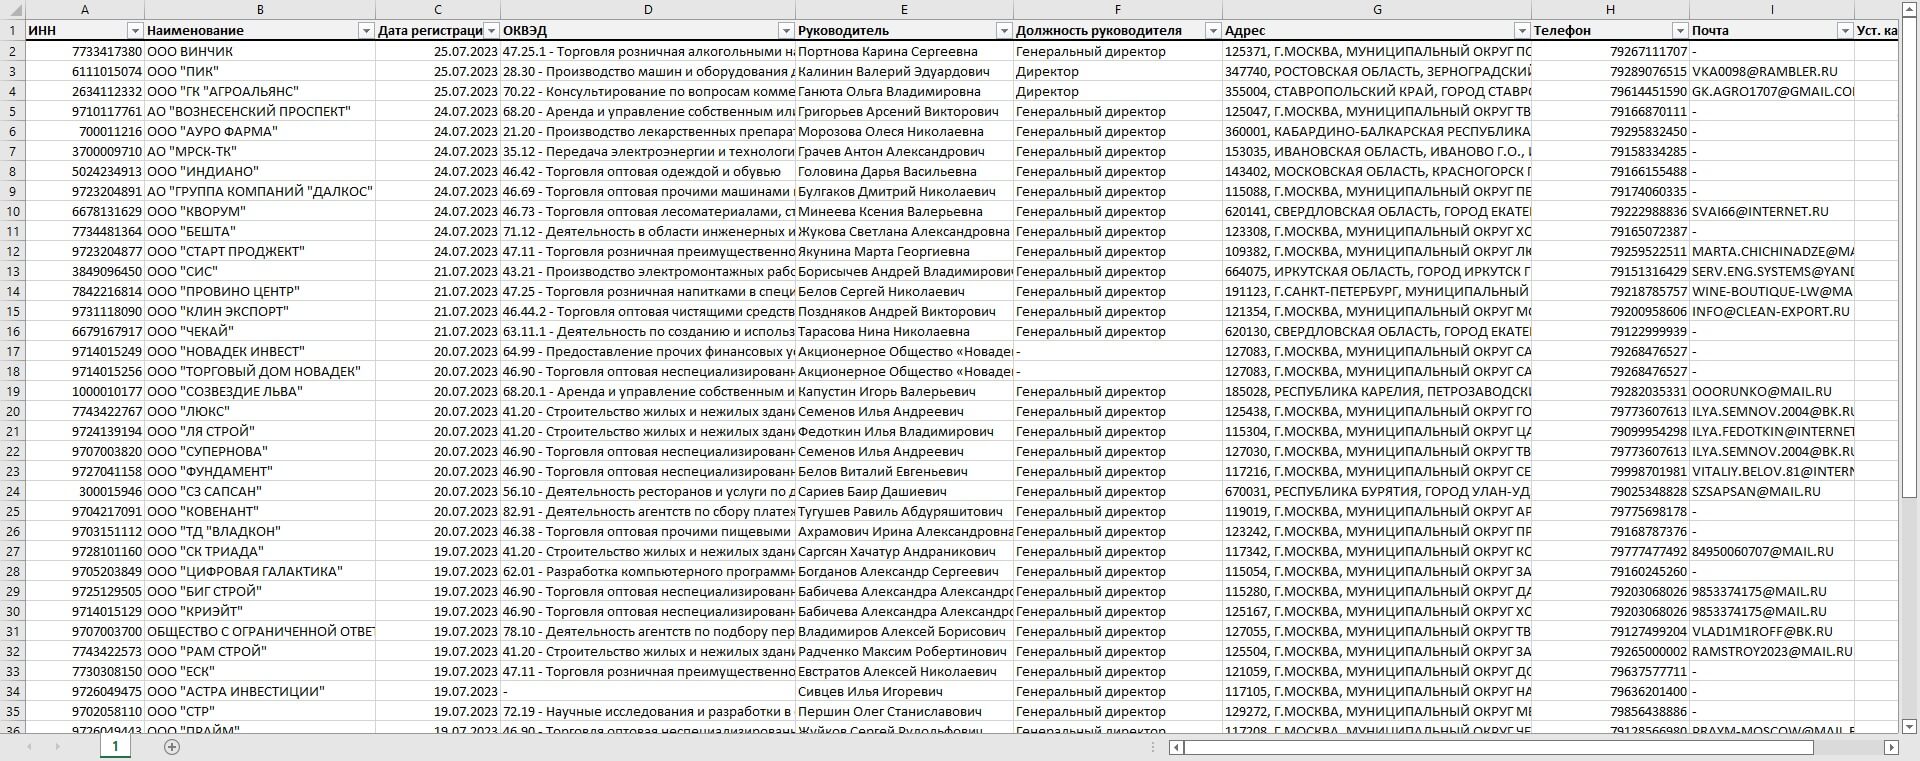Click horizontal scrollbar right arrow
Screen dimensions: 1920x761
coord(1891,747)
